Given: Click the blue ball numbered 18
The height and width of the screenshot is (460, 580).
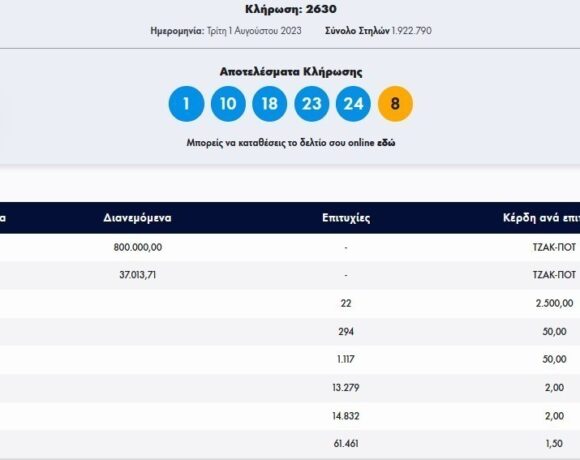Looking at the screenshot, I should [x=270, y=104].
